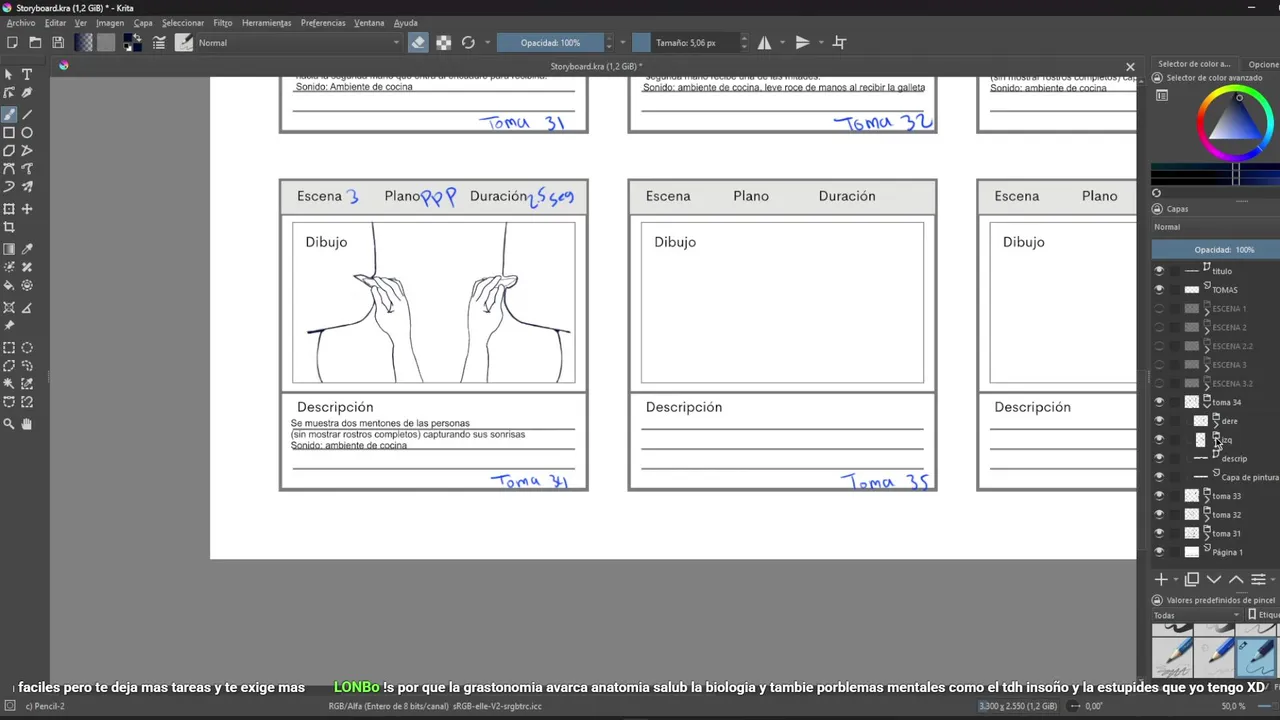The width and height of the screenshot is (1280, 720).
Task: Duplicate the current layer
Action: tap(1192, 580)
